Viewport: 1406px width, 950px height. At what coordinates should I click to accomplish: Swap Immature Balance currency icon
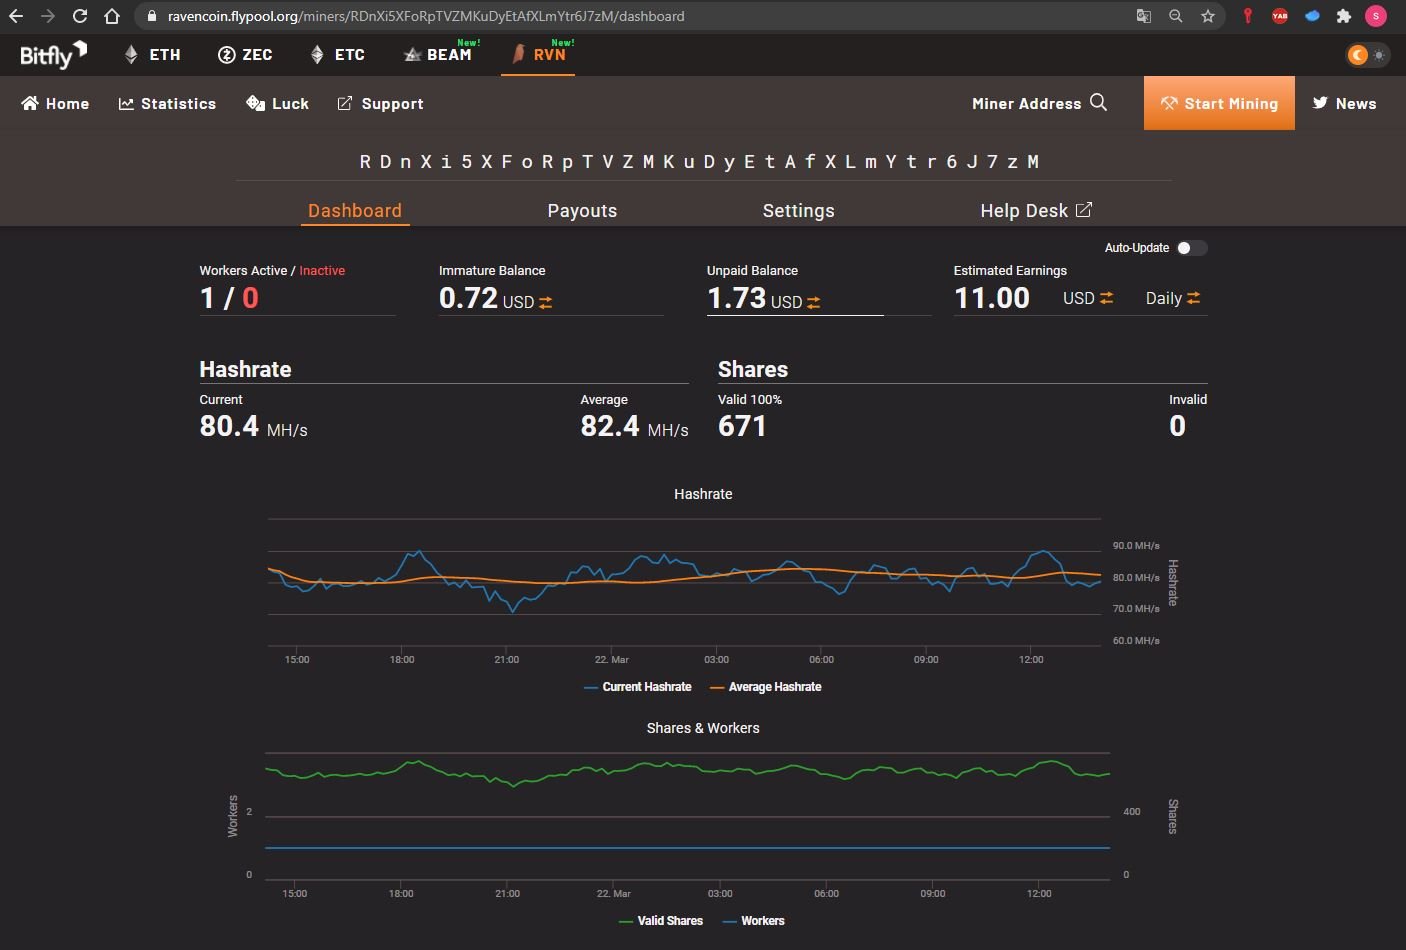545,302
